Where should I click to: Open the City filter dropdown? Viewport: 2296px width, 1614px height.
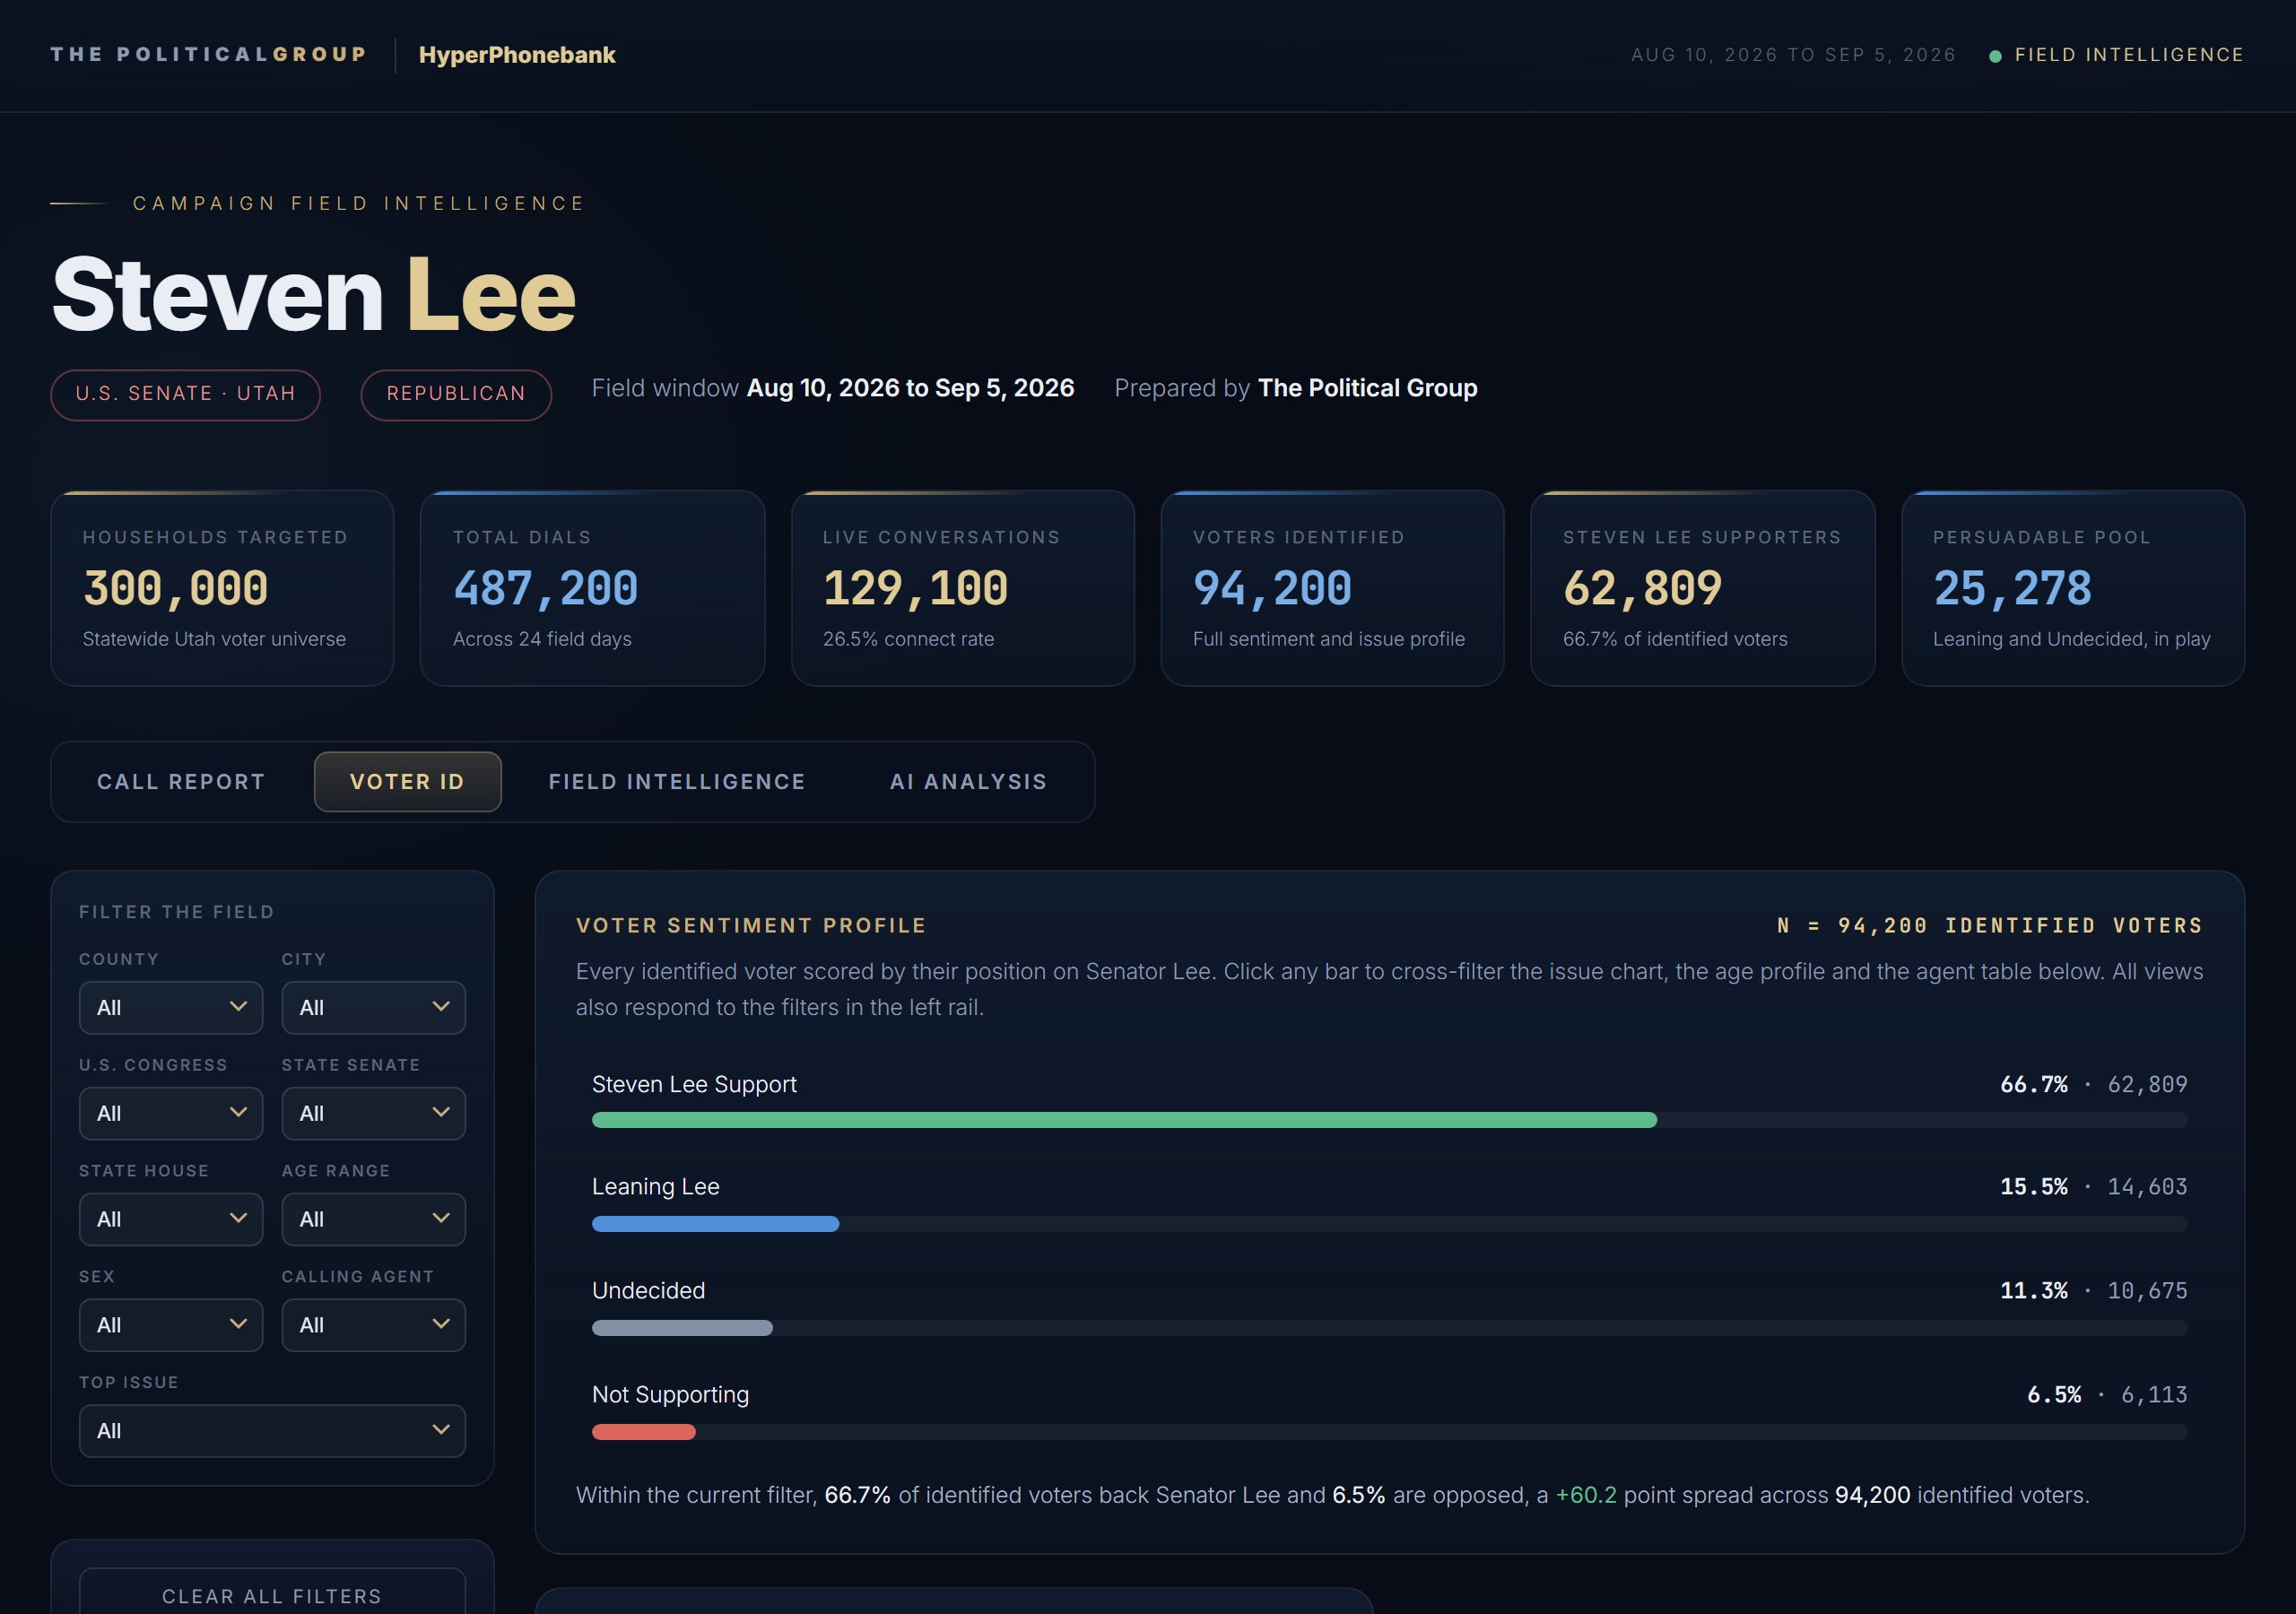[x=373, y=1007]
